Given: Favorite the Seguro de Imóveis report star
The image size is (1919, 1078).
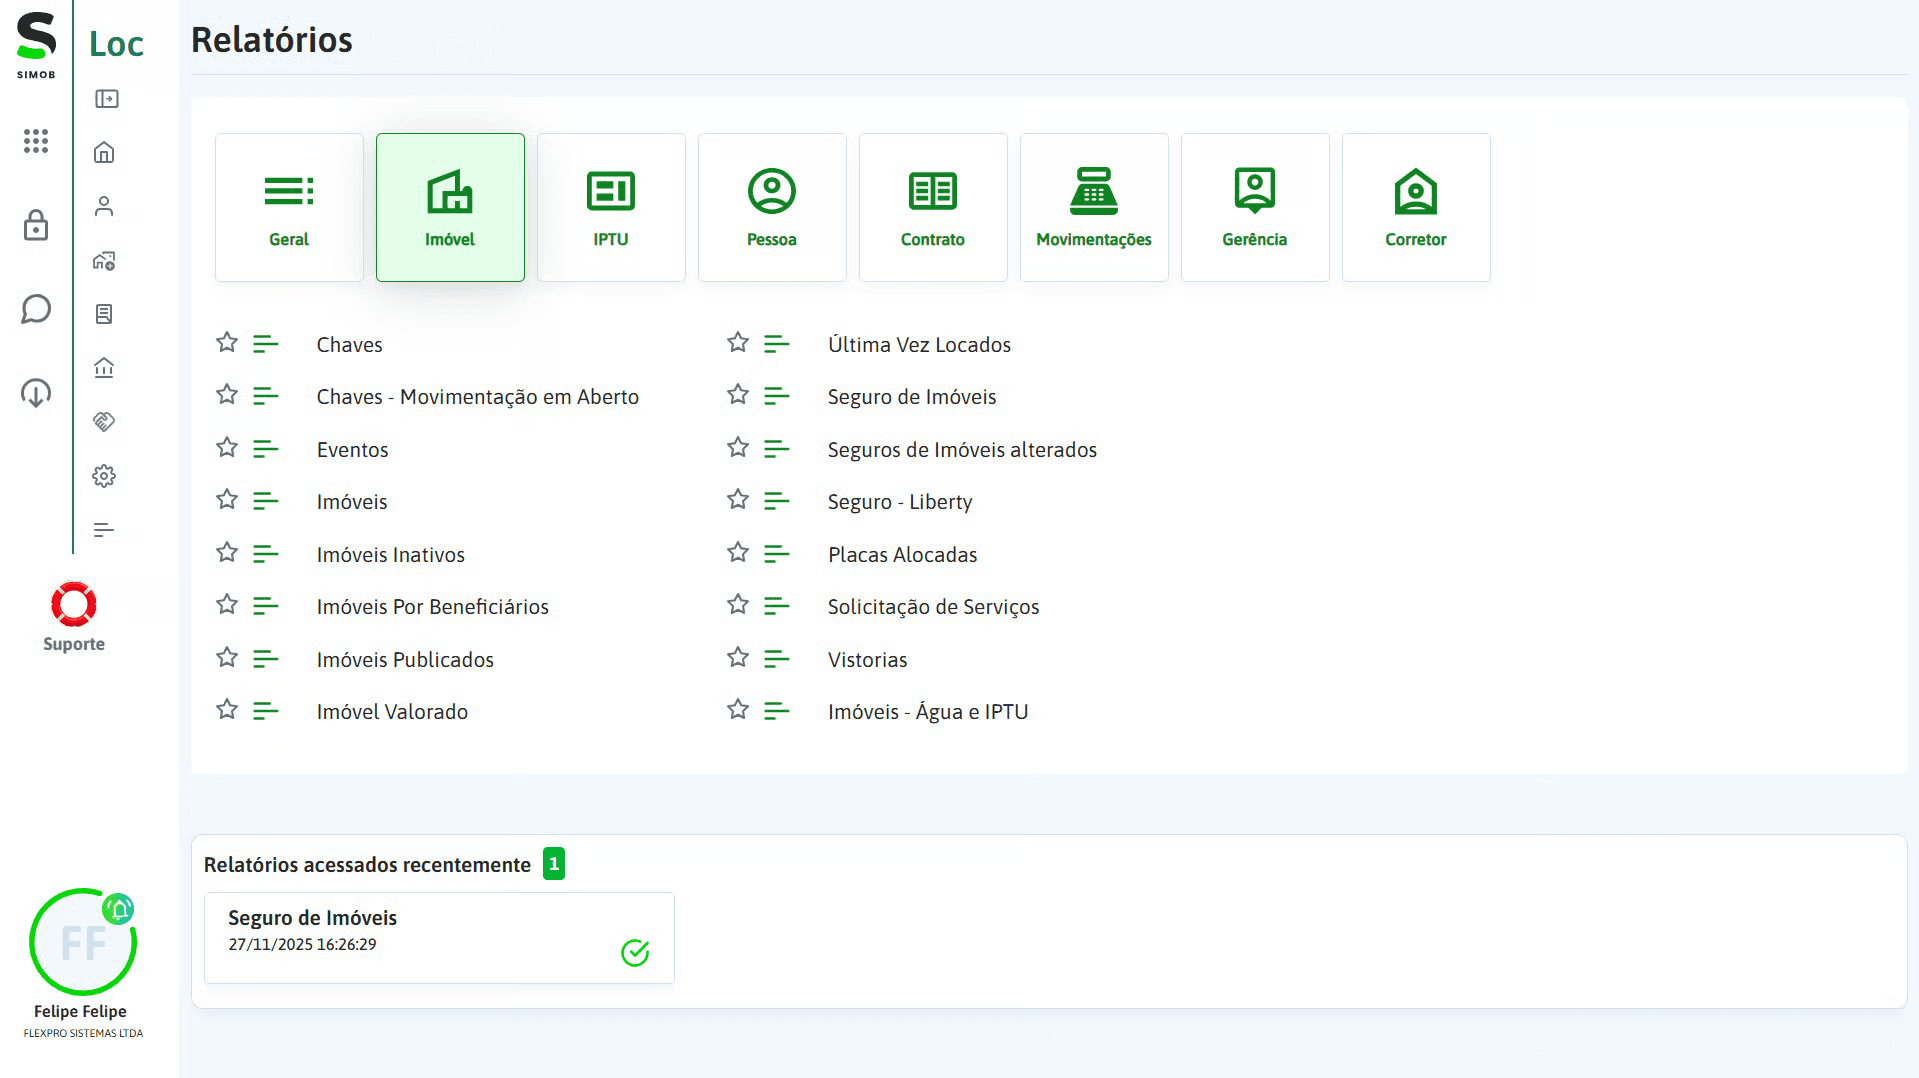Looking at the screenshot, I should click(x=737, y=395).
